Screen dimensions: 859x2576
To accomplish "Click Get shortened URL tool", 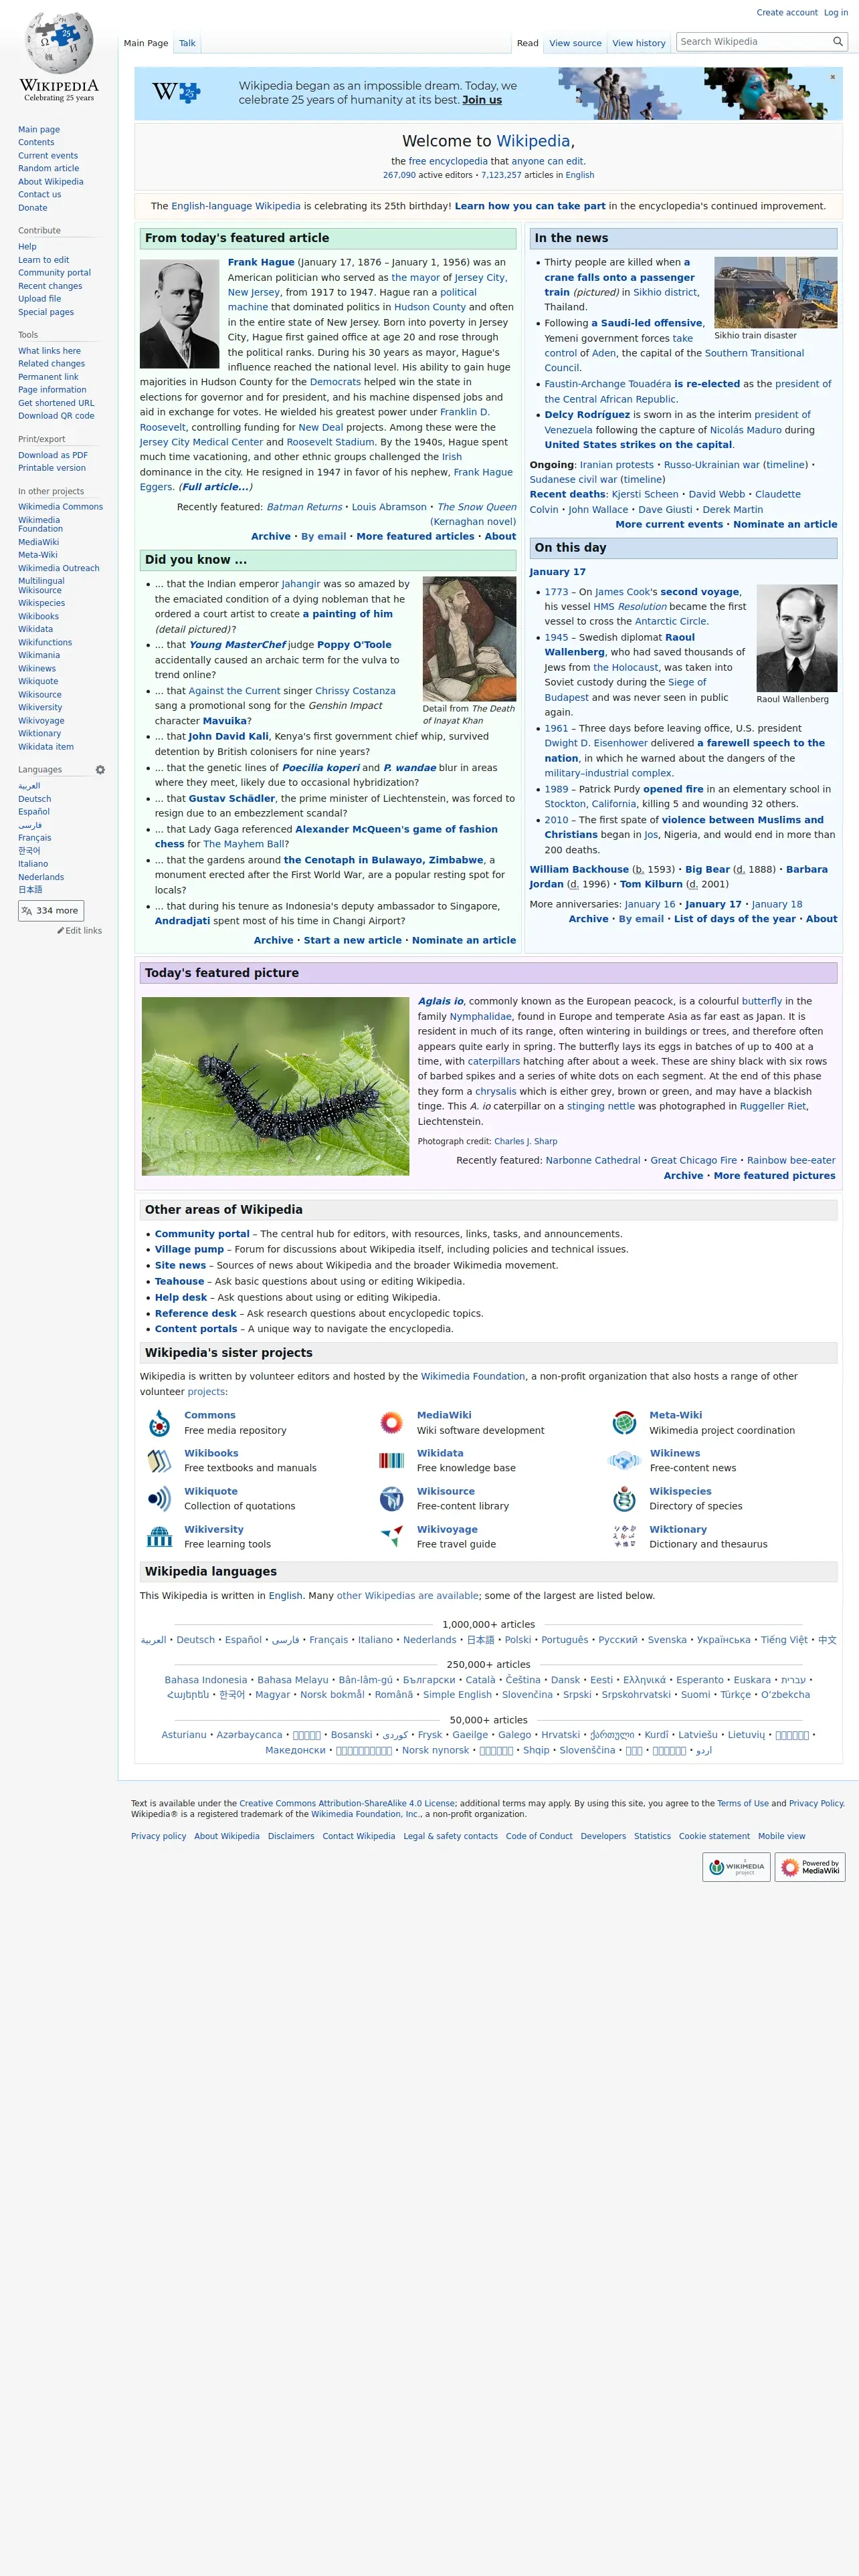I will (x=56, y=403).
